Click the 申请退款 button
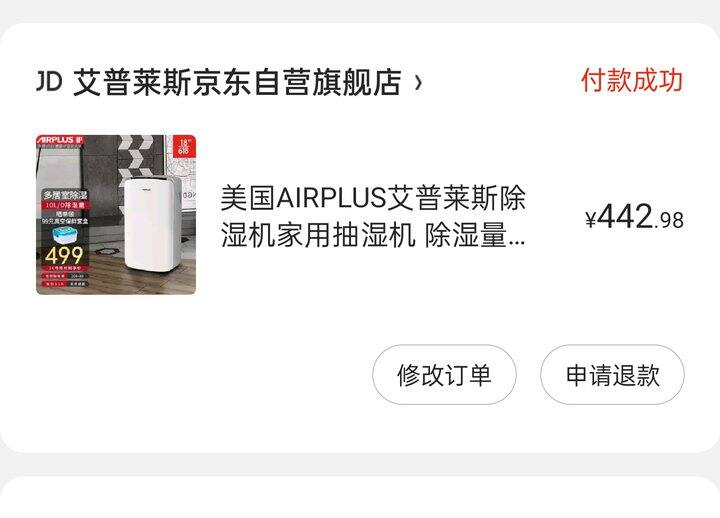720x518 pixels. pyautogui.click(x=612, y=375)
